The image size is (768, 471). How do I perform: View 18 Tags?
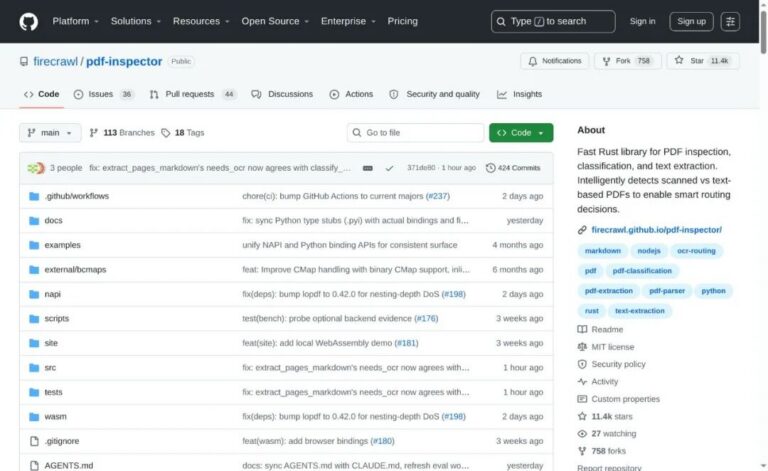point(183,133)
